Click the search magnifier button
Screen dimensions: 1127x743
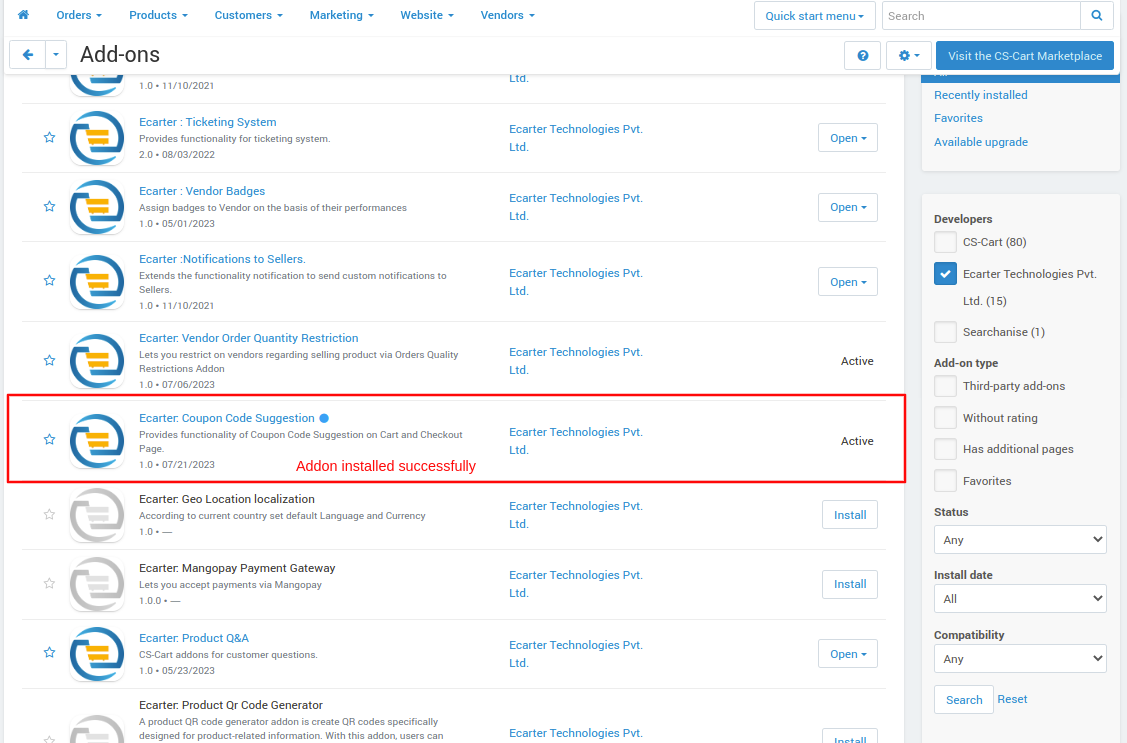1097,16
